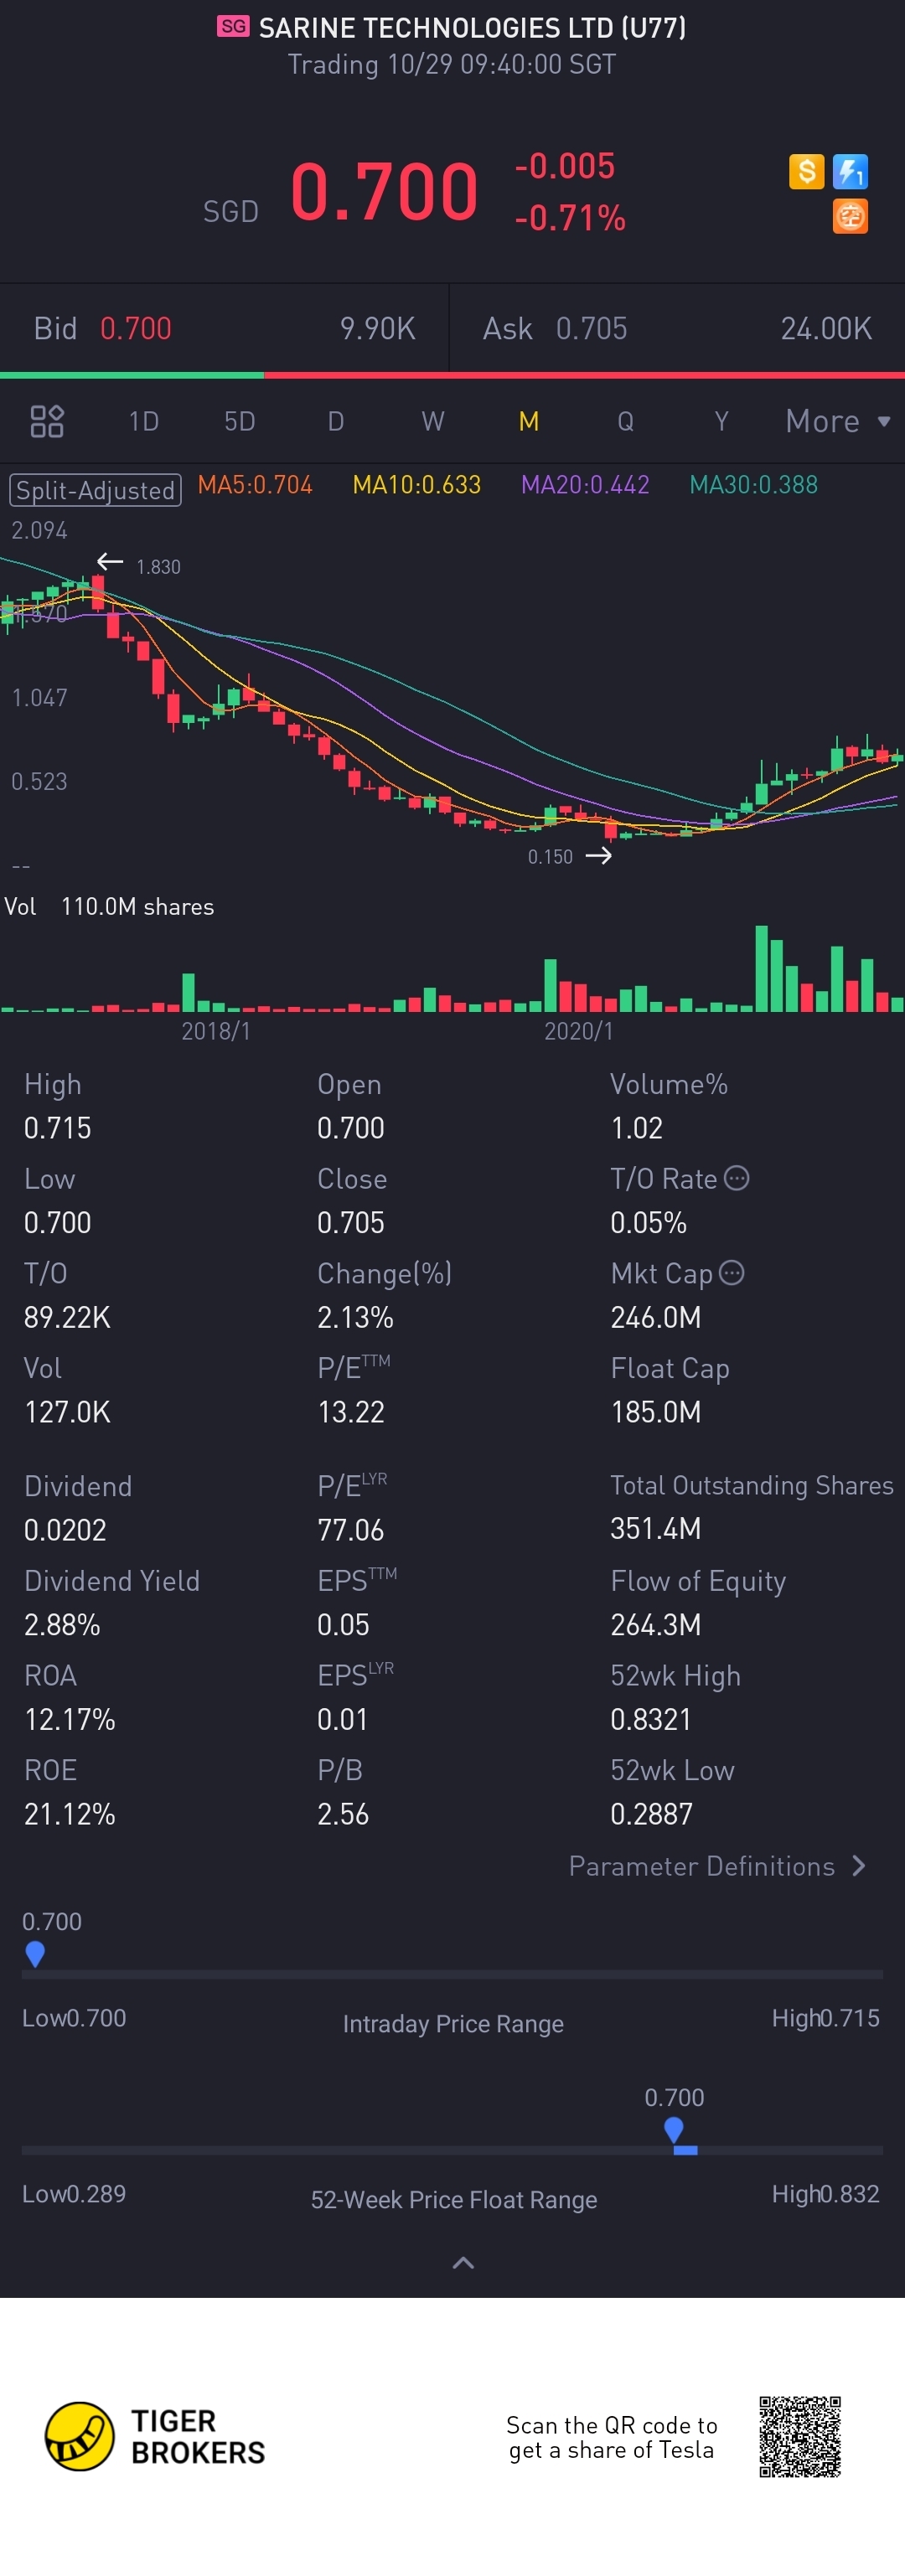Tap the Tesla share QR code
The image size is (905, 2576).
pos(799,2436)
